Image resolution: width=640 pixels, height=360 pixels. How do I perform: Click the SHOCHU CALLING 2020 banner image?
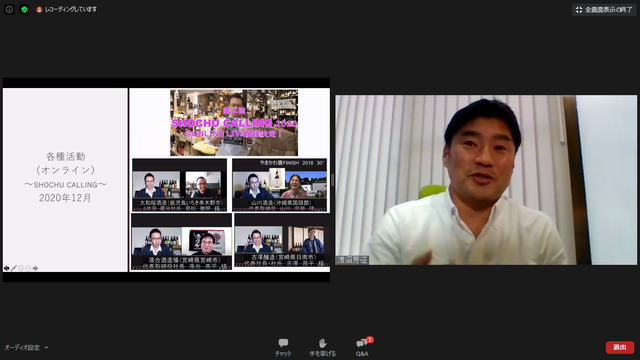(x=234, y=122)
